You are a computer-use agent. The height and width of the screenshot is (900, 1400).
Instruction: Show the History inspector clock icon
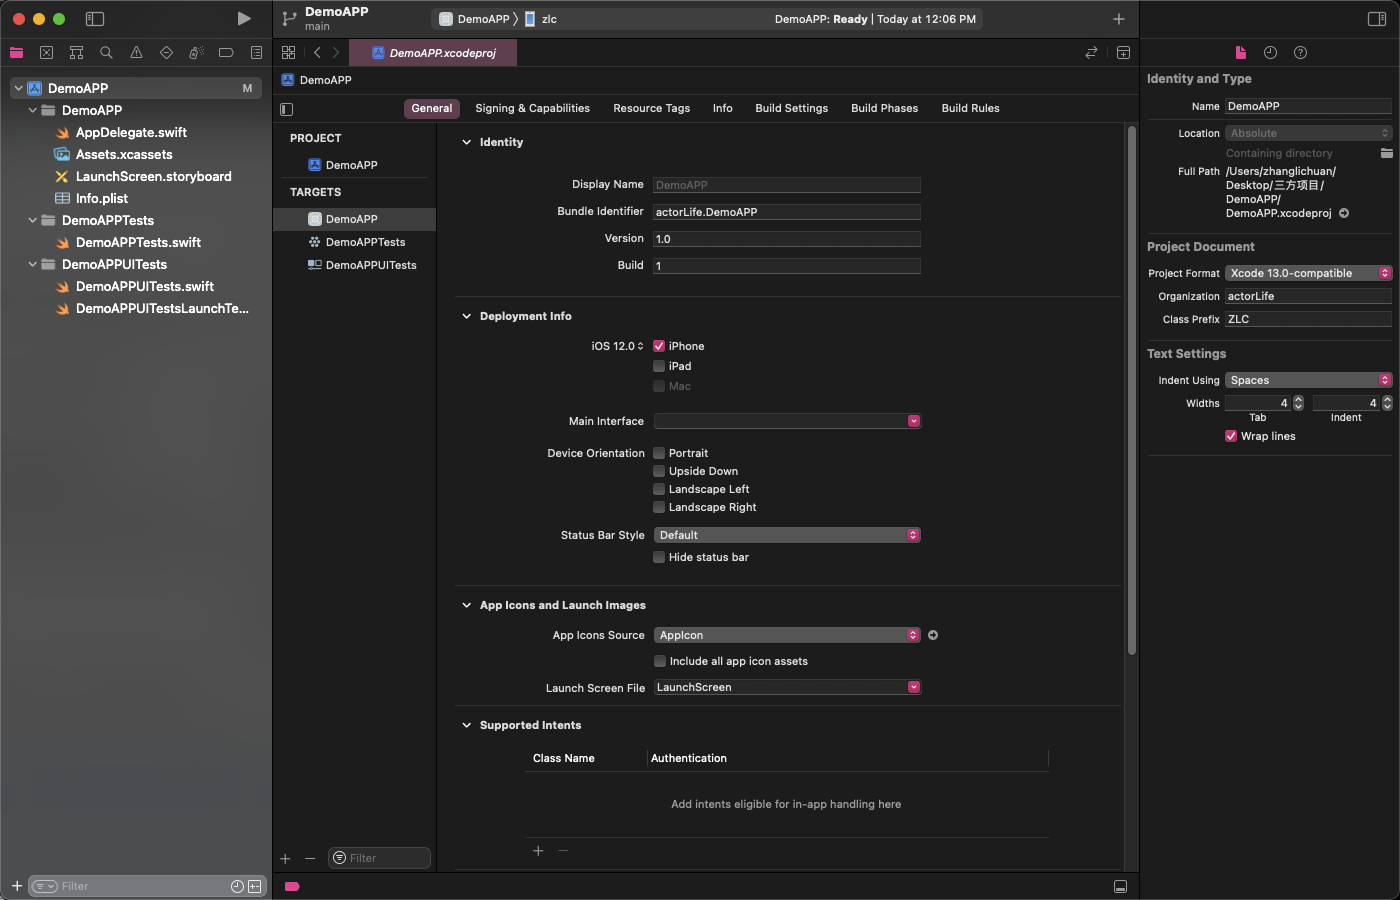[x=1270, y=53]
